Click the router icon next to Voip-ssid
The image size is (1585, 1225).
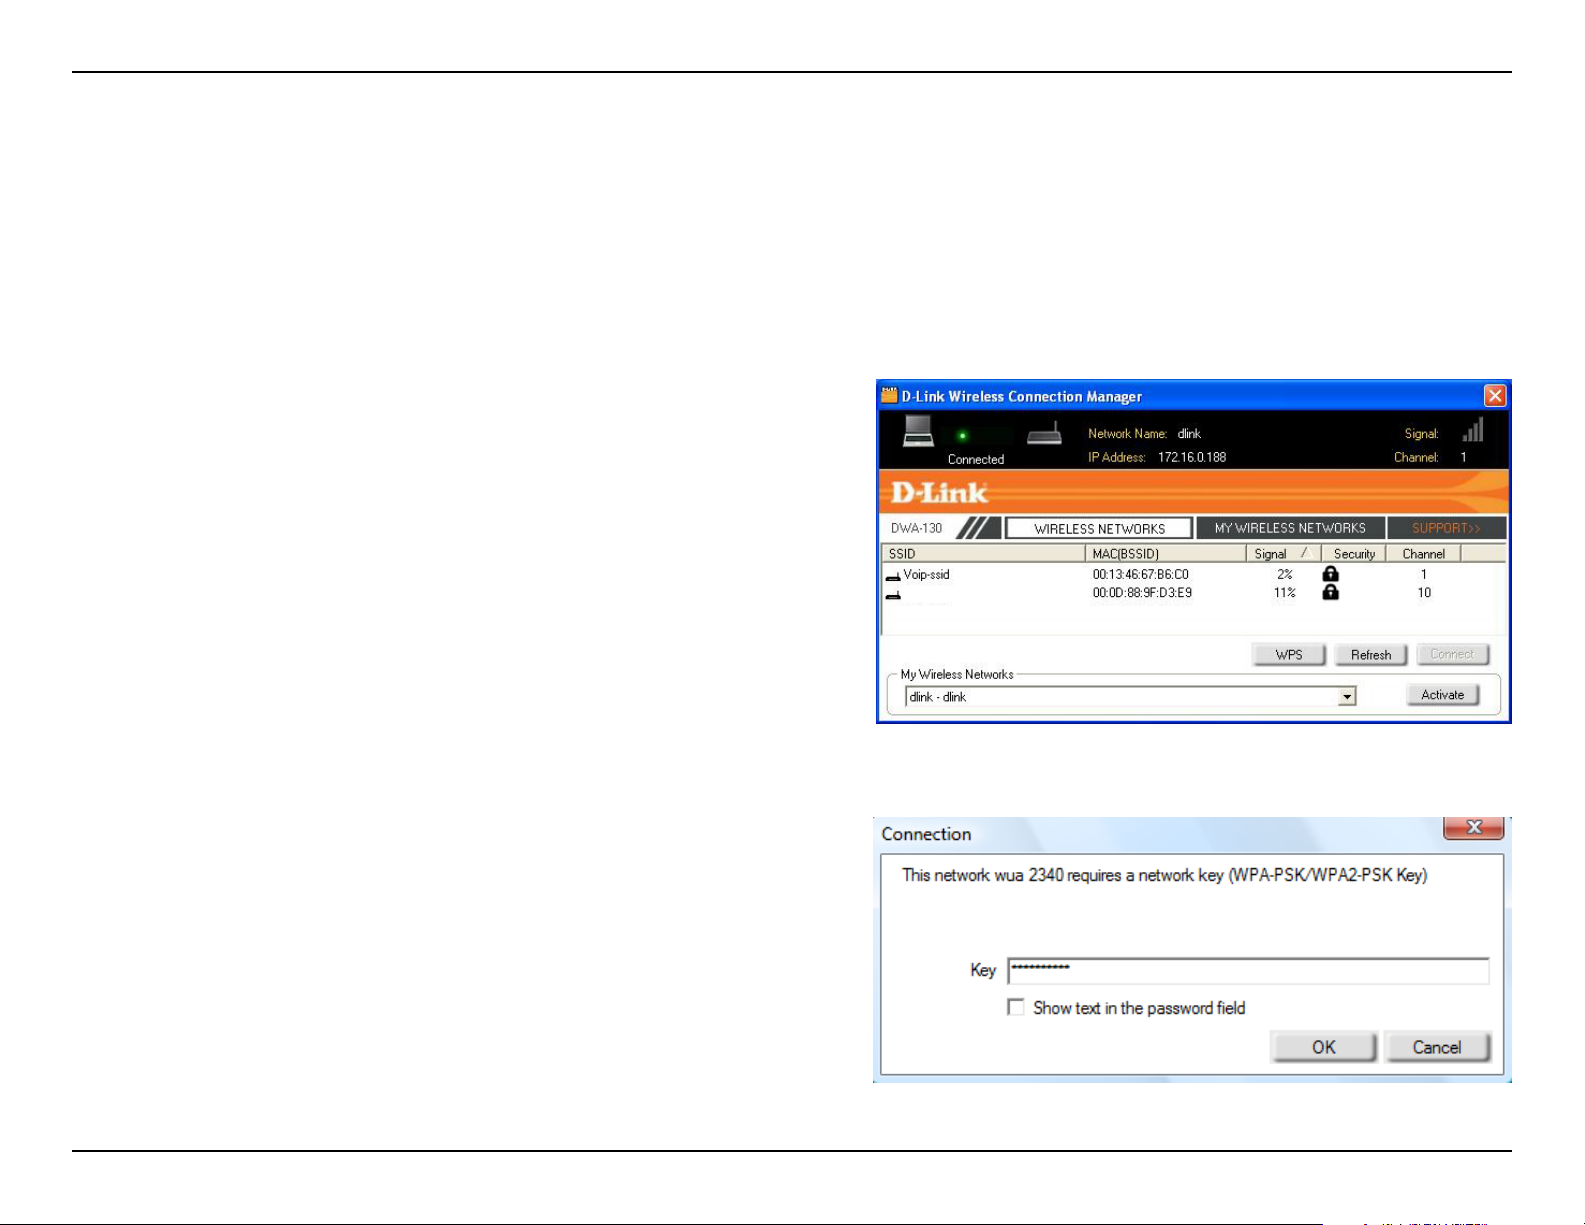(x=892, y=576)
